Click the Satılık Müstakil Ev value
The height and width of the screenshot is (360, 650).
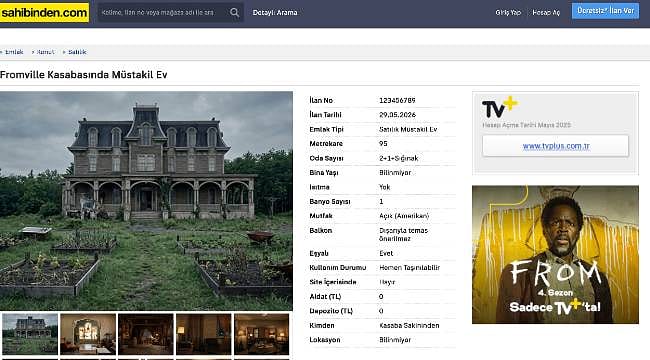point(408,129)
